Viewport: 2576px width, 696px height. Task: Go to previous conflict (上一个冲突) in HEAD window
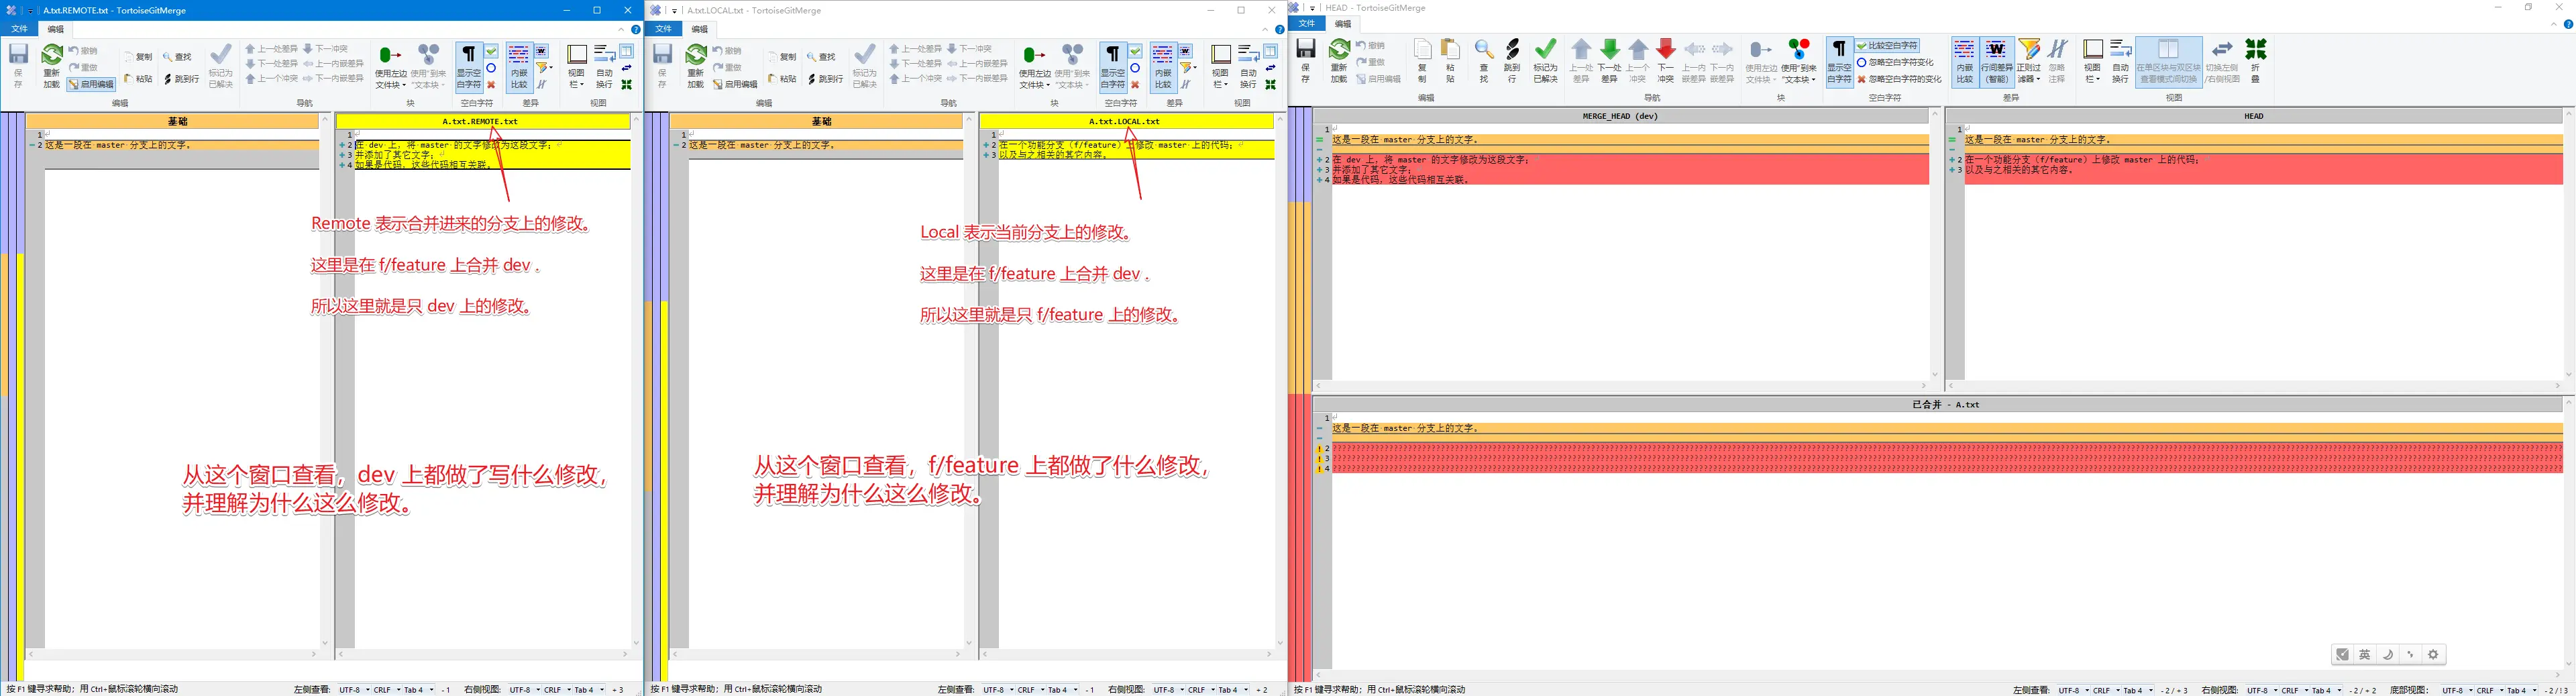[1637, 60]
